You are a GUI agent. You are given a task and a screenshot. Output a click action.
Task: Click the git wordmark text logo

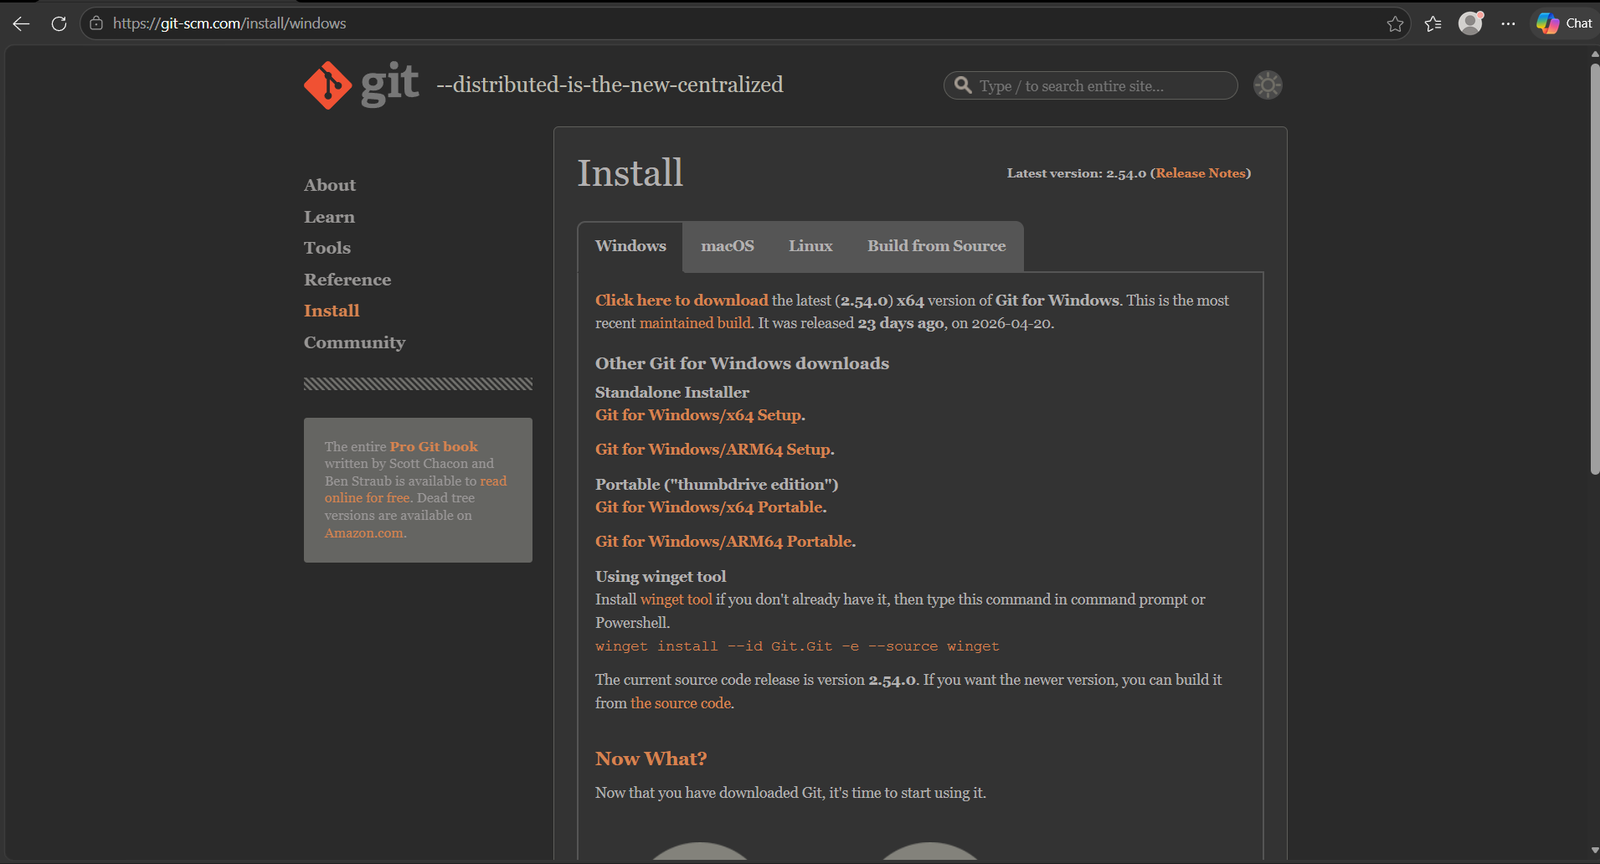[x=389, y=84]
